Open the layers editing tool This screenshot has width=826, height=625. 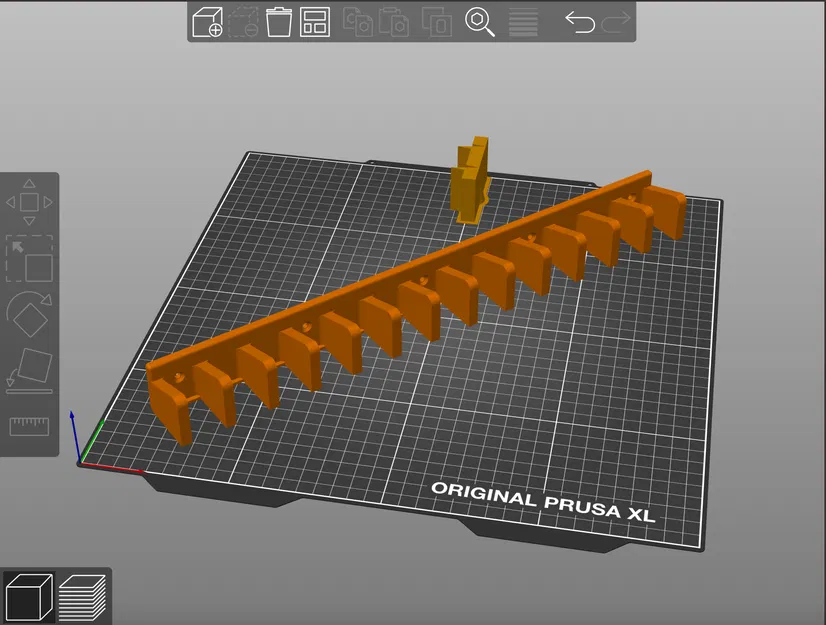pyautogui.click(x=523, y=22)
